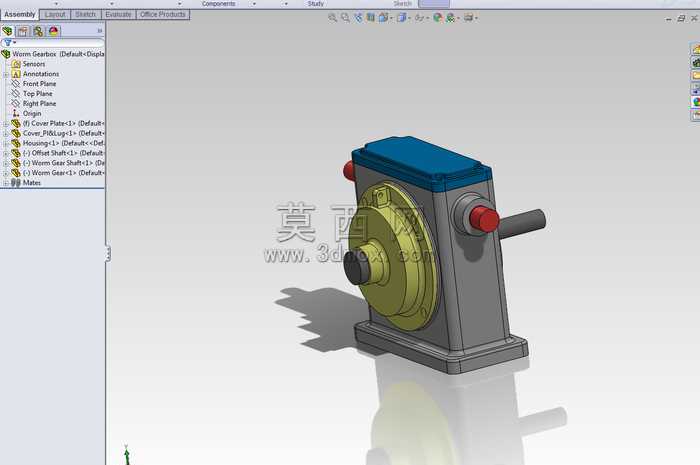Activate the Section View icon

click(x=371, y=18)
